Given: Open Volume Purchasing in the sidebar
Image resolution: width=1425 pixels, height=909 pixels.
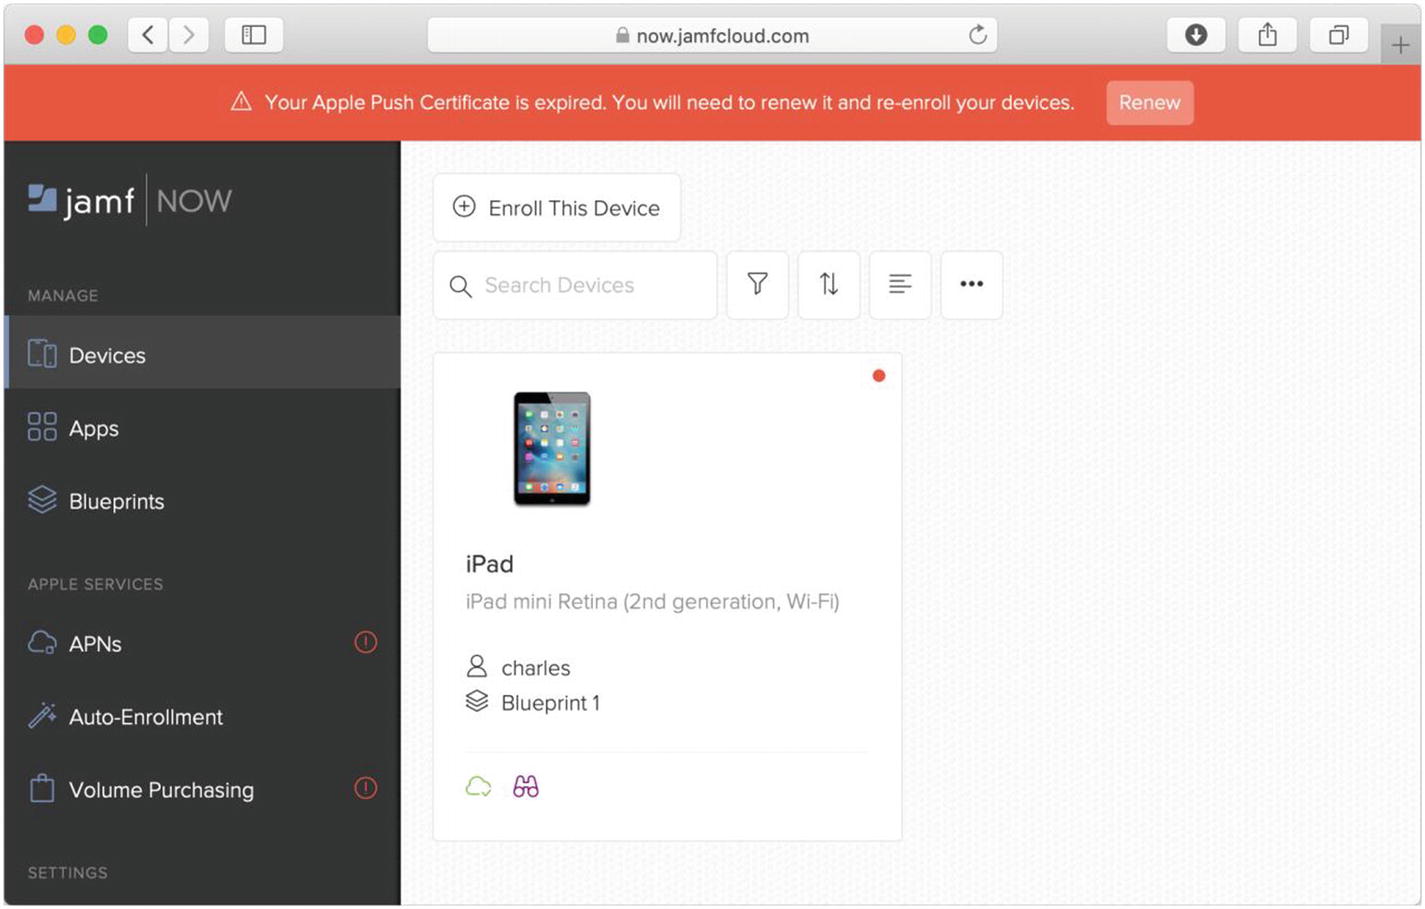Looking at the screenshot, I should [x=202, y=789].
